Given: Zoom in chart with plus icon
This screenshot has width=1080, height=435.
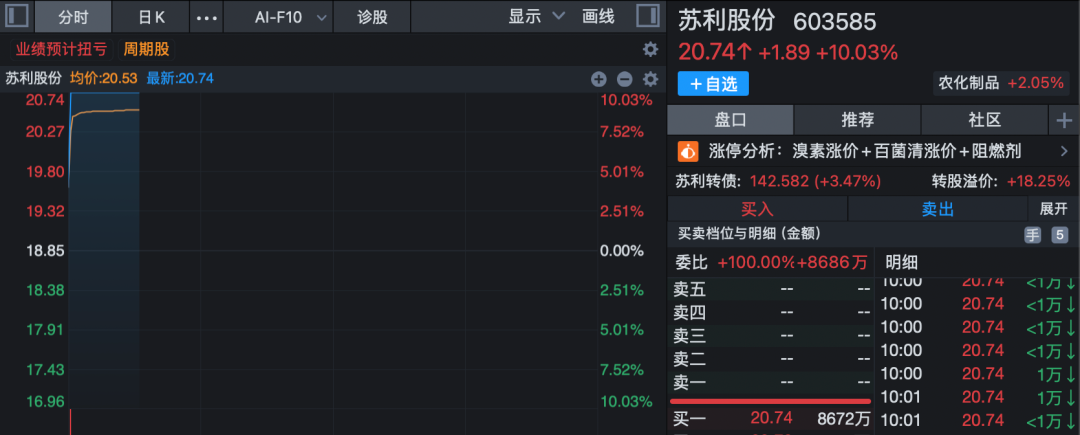Looking at the screenshot, I should coord(599,79).
